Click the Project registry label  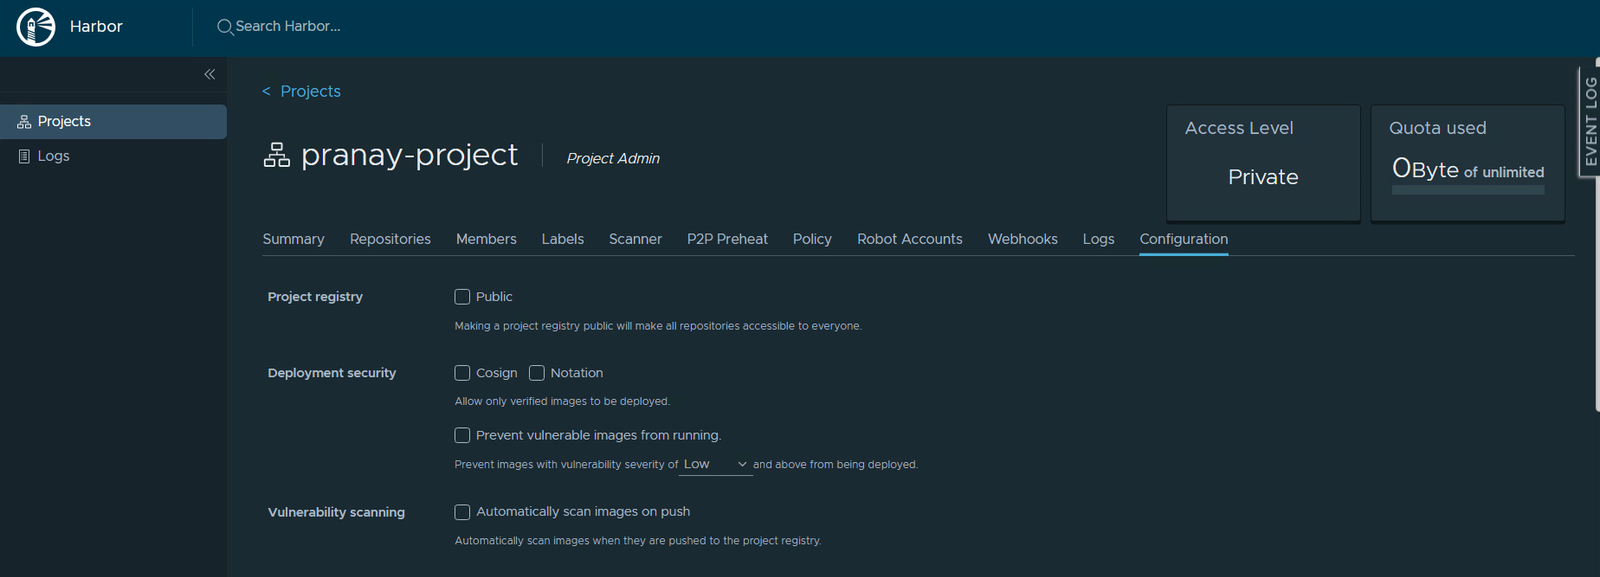click(x=315, y=297)
